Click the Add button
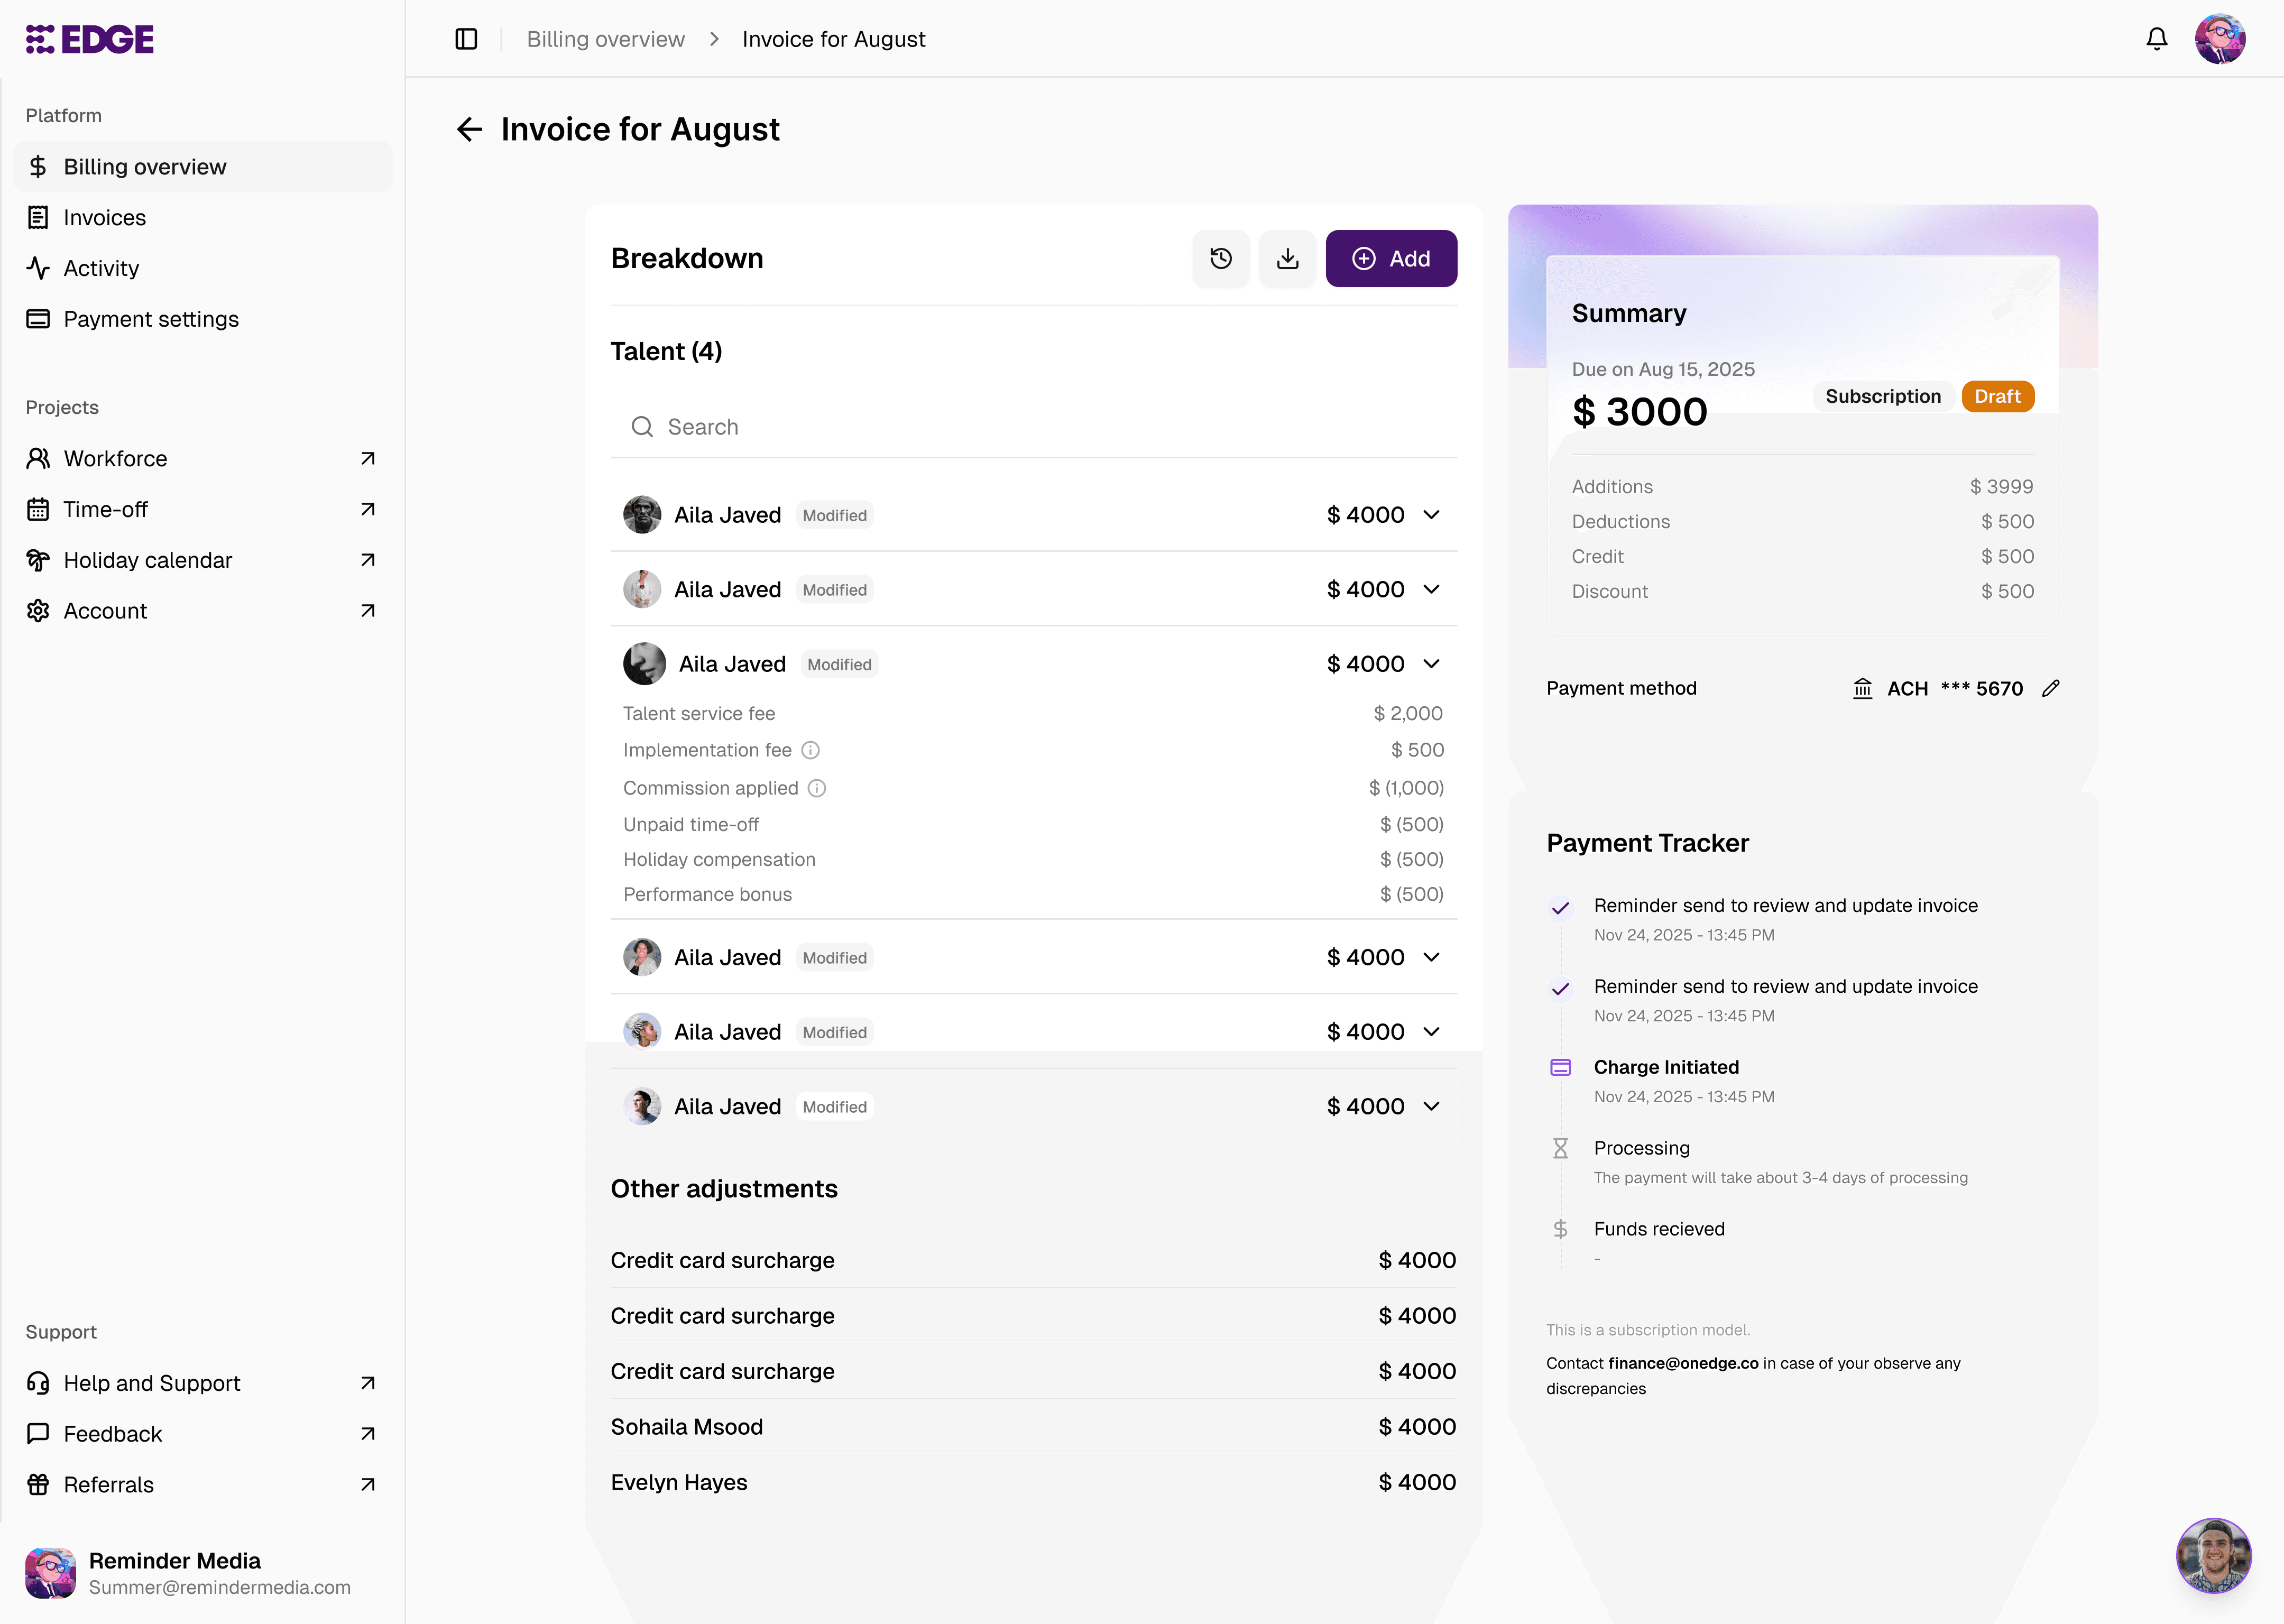Screen dimensions: 2284x1624 pyautogui.click(x=1390, y=259)
